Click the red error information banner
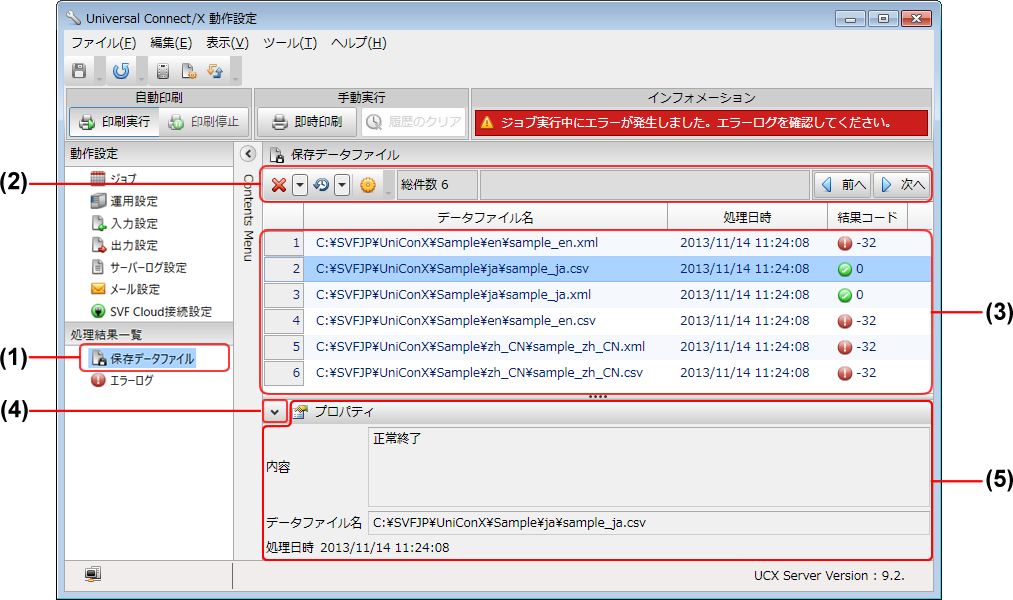 pos(701,123)
